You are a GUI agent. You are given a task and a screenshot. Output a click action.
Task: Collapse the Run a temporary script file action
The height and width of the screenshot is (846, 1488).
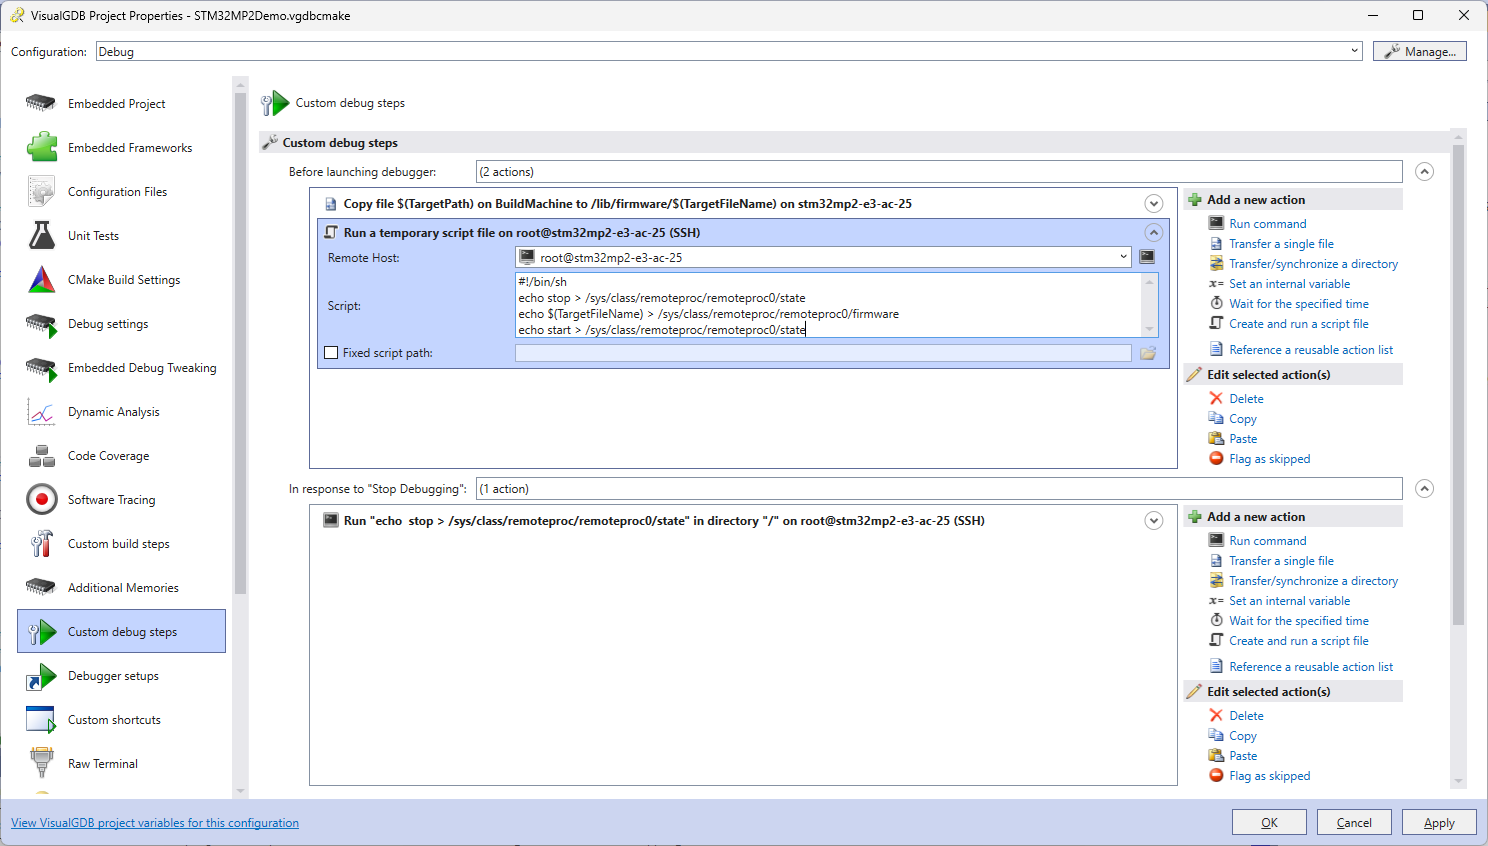1154,233
